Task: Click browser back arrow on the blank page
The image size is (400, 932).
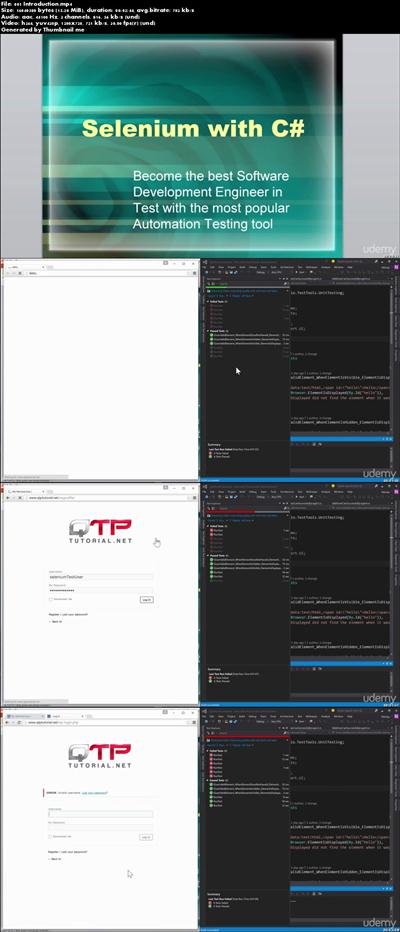Action: [7, 273]
